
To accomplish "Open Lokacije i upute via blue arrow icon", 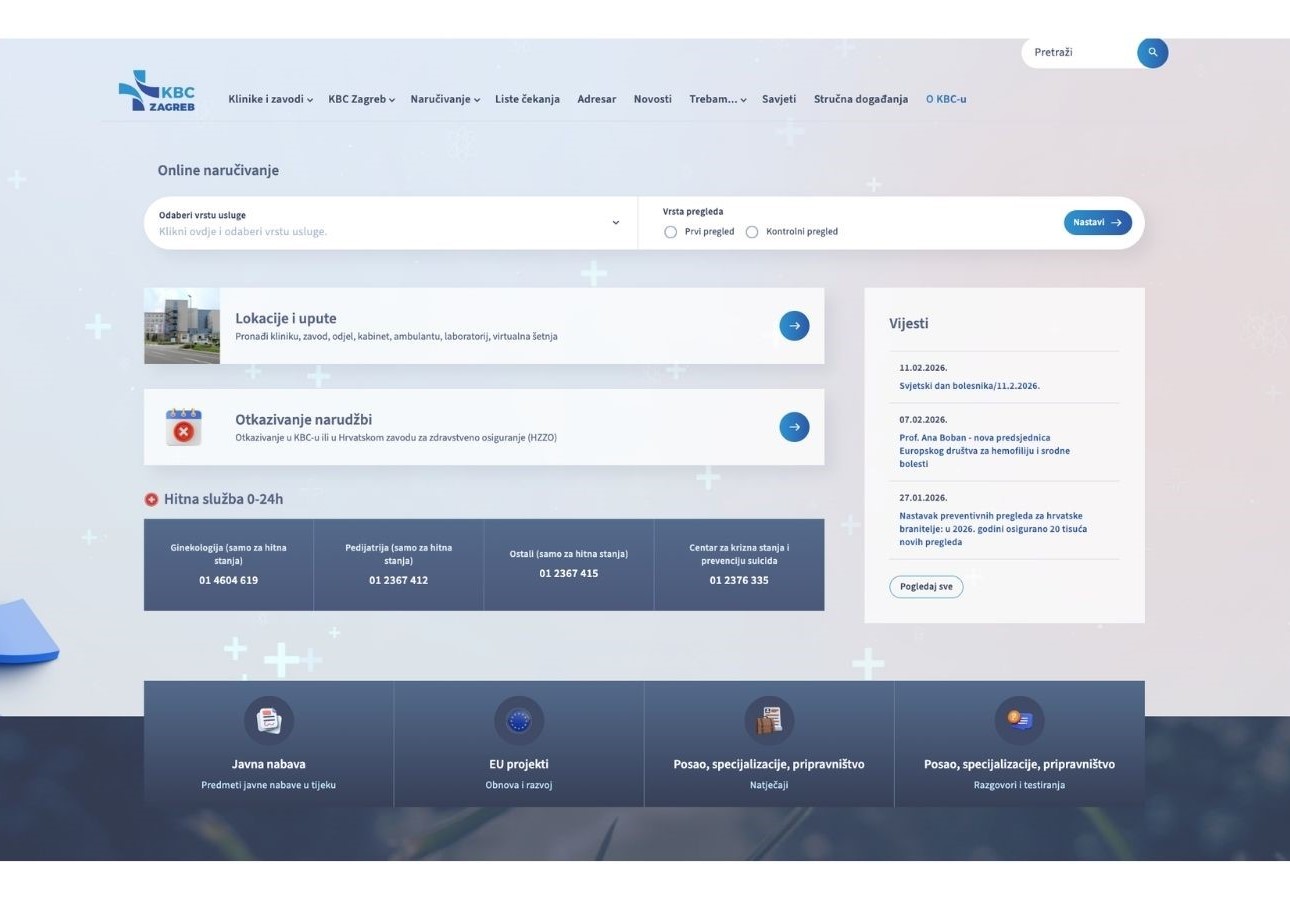I will (793, 325).
